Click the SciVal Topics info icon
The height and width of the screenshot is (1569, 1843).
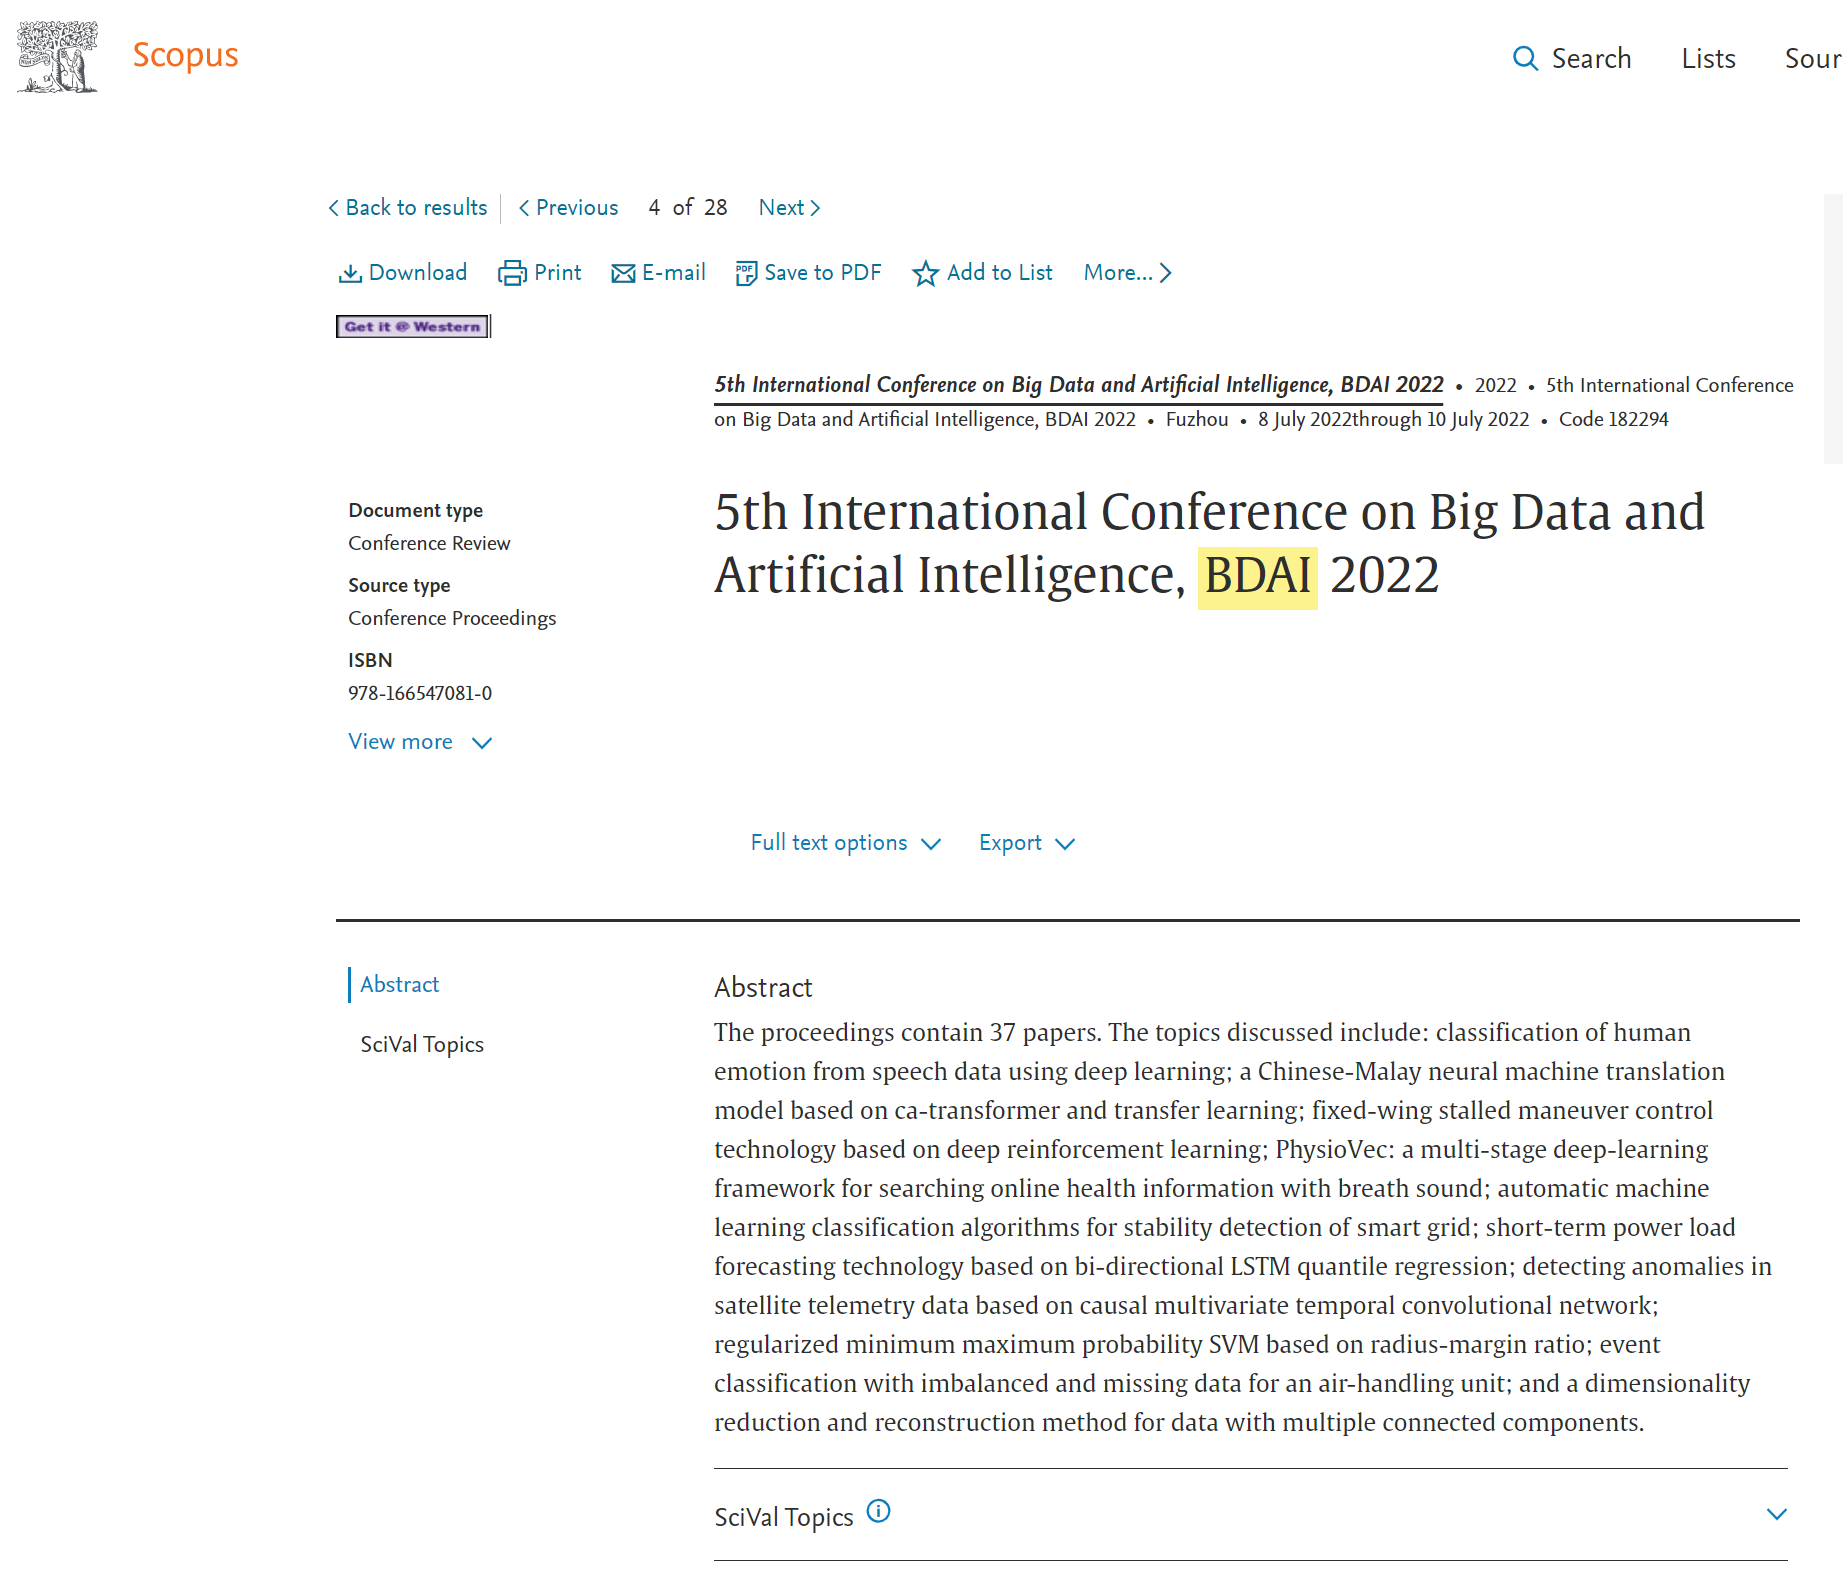(x=878, y=1511)
